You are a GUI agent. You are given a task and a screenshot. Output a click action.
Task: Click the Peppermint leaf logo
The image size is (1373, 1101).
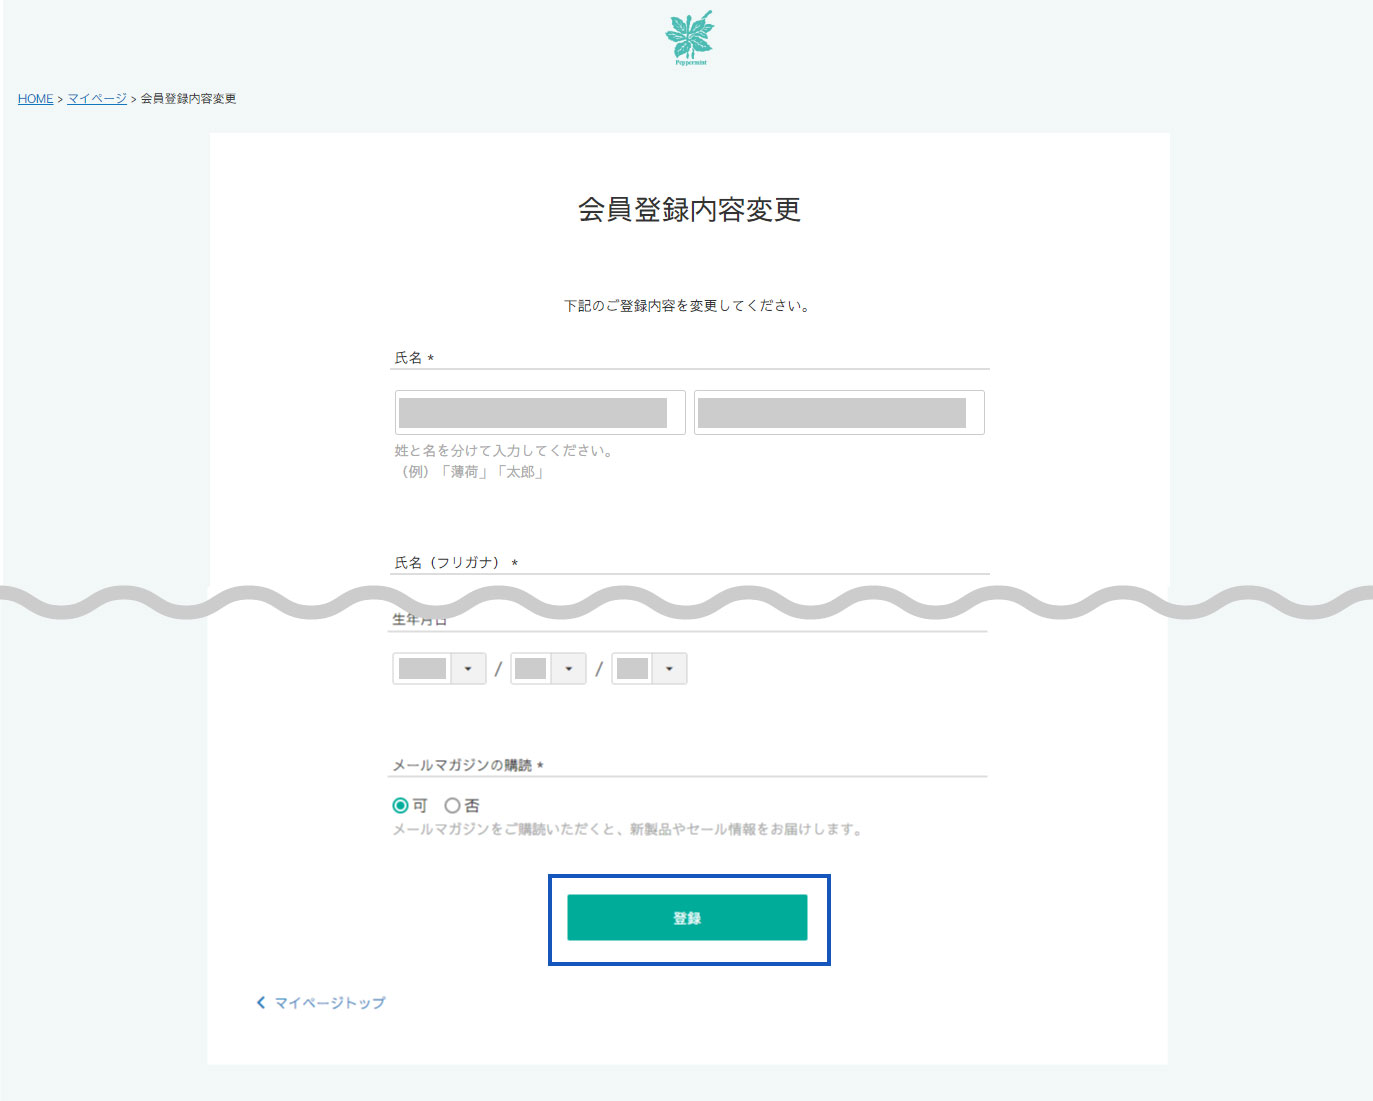tap(689, 35)
